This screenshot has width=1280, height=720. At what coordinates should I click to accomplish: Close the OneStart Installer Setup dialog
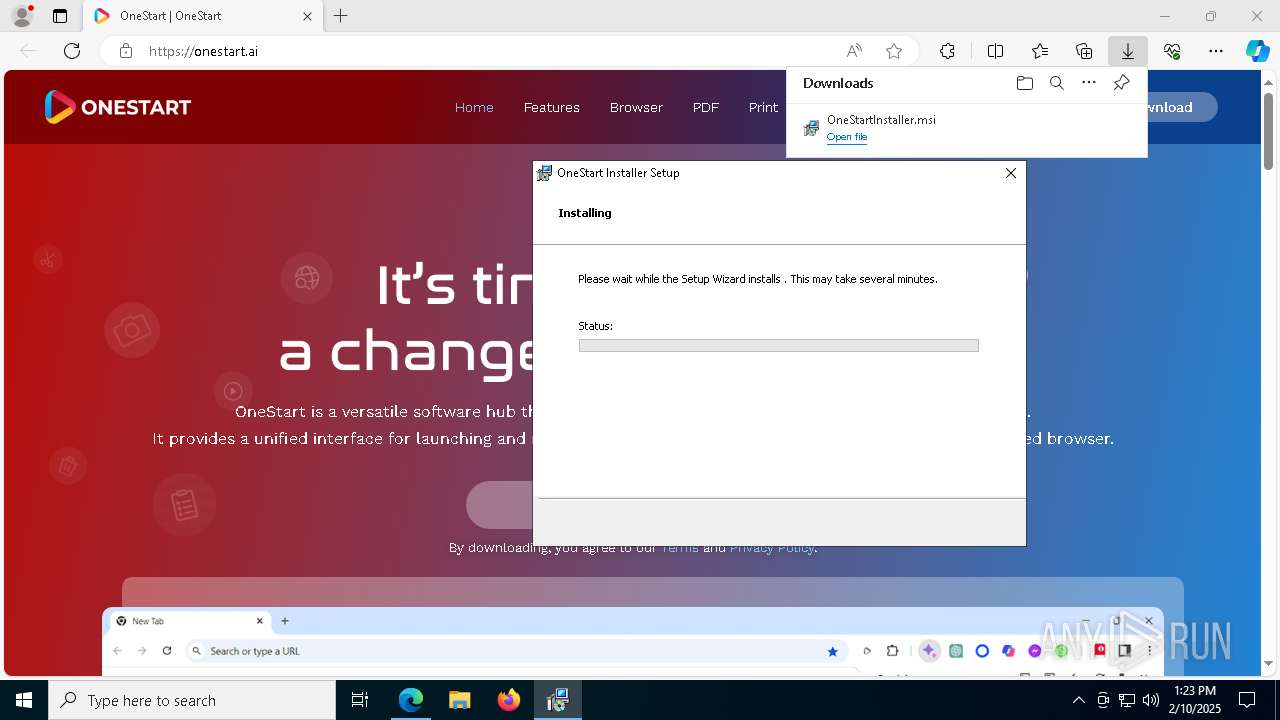1010,173
